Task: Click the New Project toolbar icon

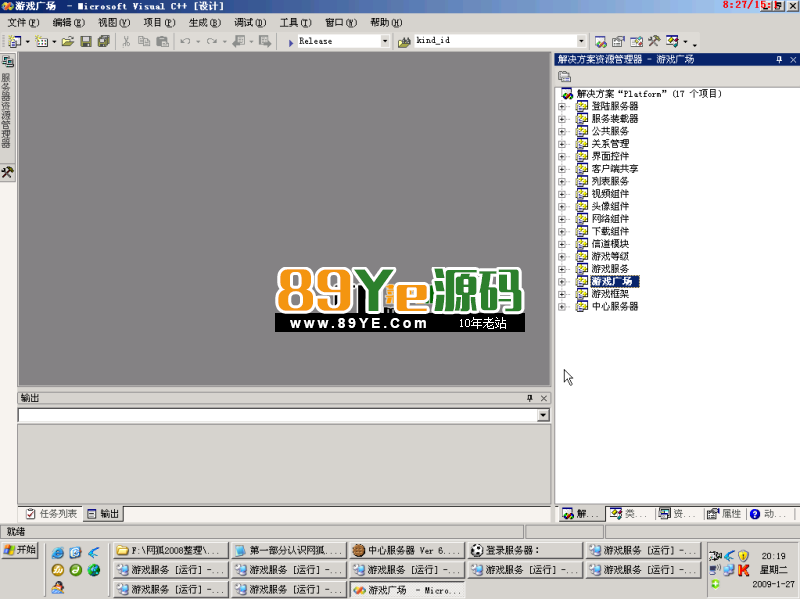Action: [15, 41]
